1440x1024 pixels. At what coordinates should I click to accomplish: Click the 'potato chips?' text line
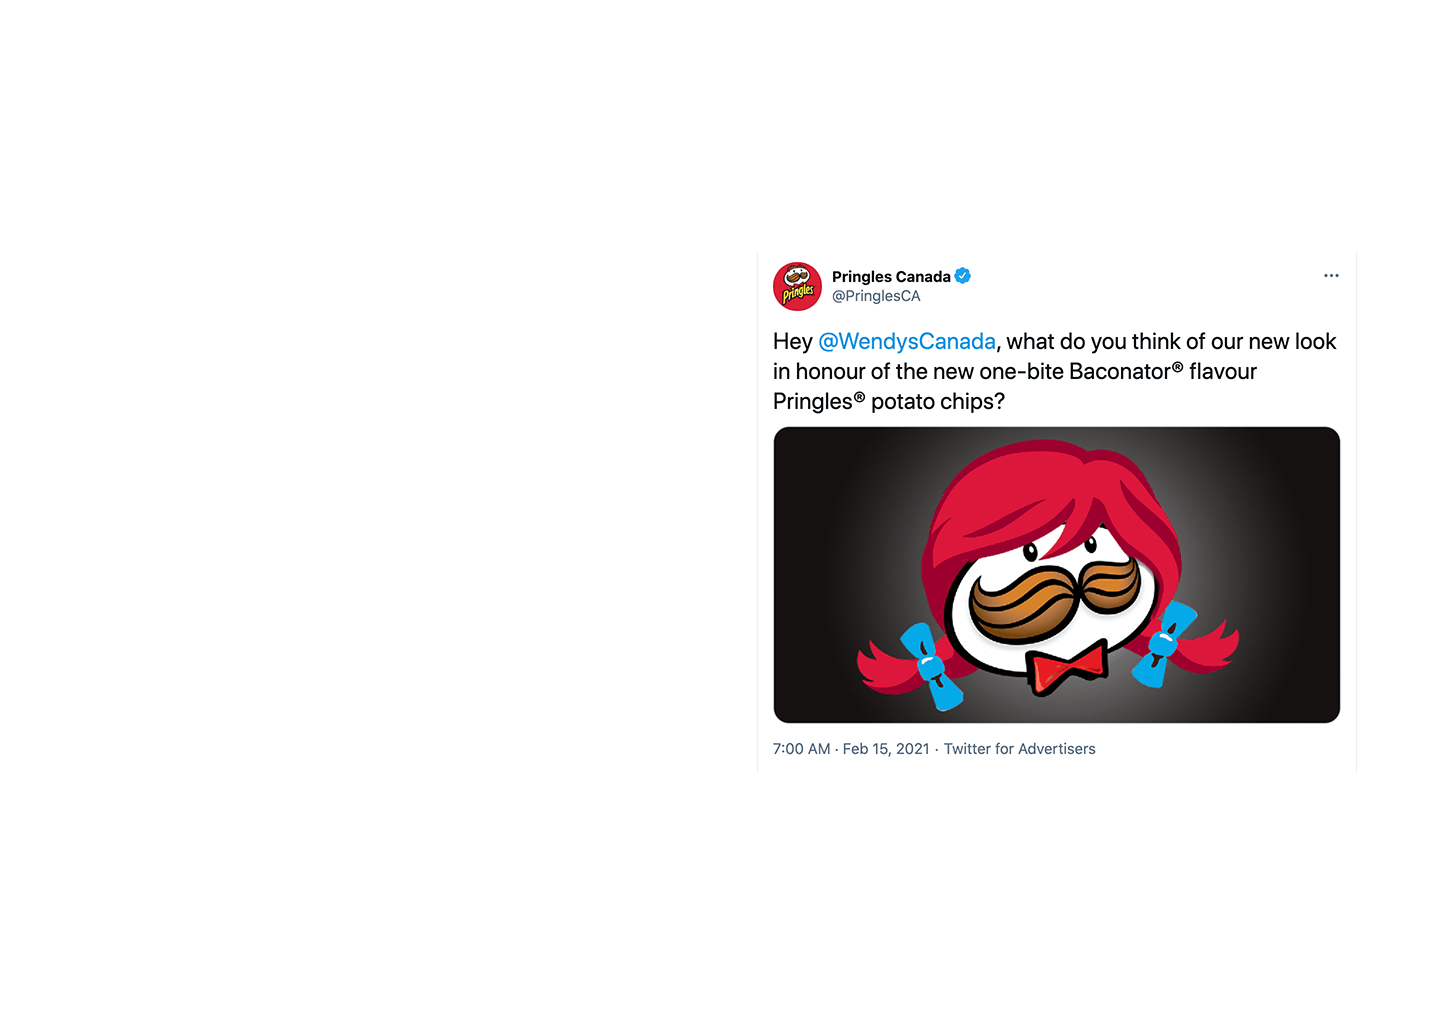[938, 402]
